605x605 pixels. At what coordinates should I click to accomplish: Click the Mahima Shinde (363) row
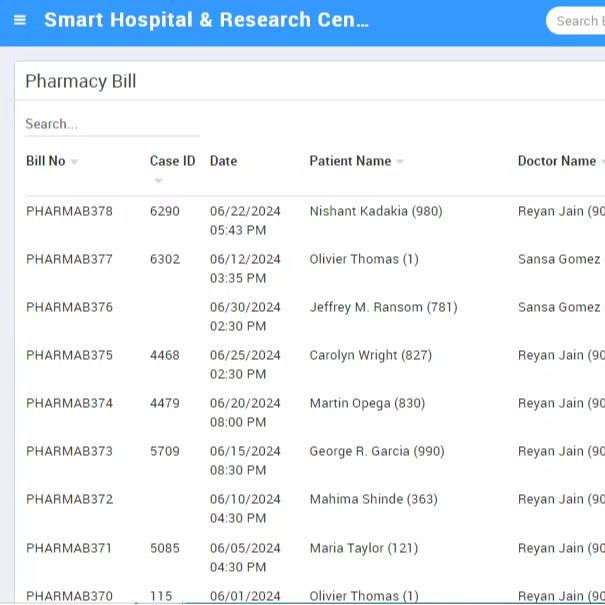373,499
